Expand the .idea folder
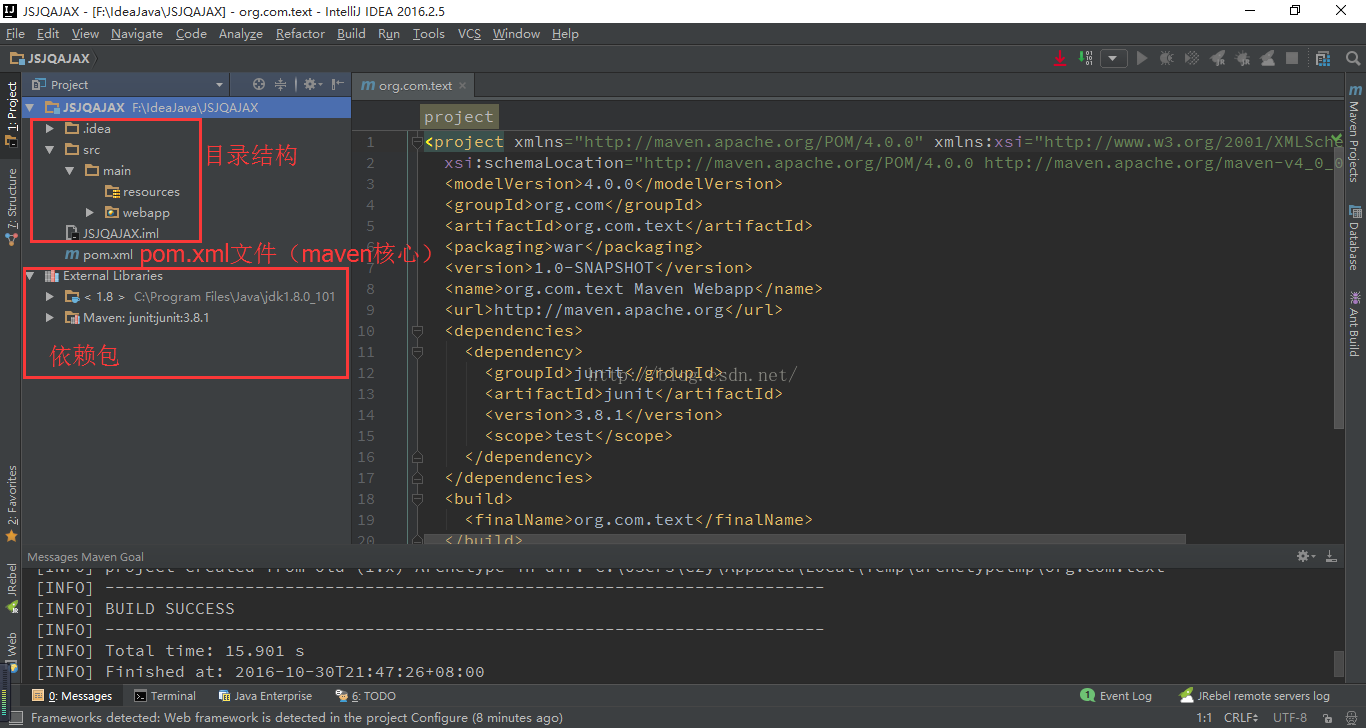The image size is (1366, 728). pyautogui.click(x=50, y=128)
